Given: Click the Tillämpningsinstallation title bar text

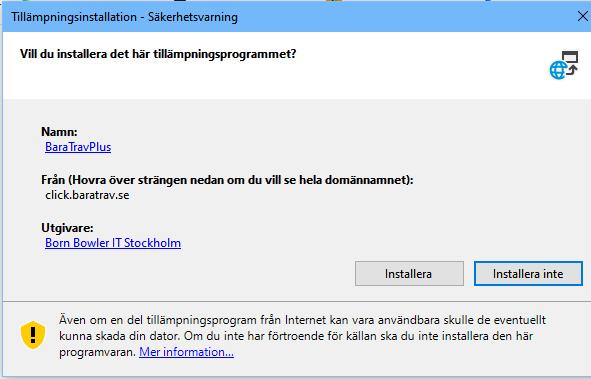Looking at the screenshot, I should click(124, 17).
